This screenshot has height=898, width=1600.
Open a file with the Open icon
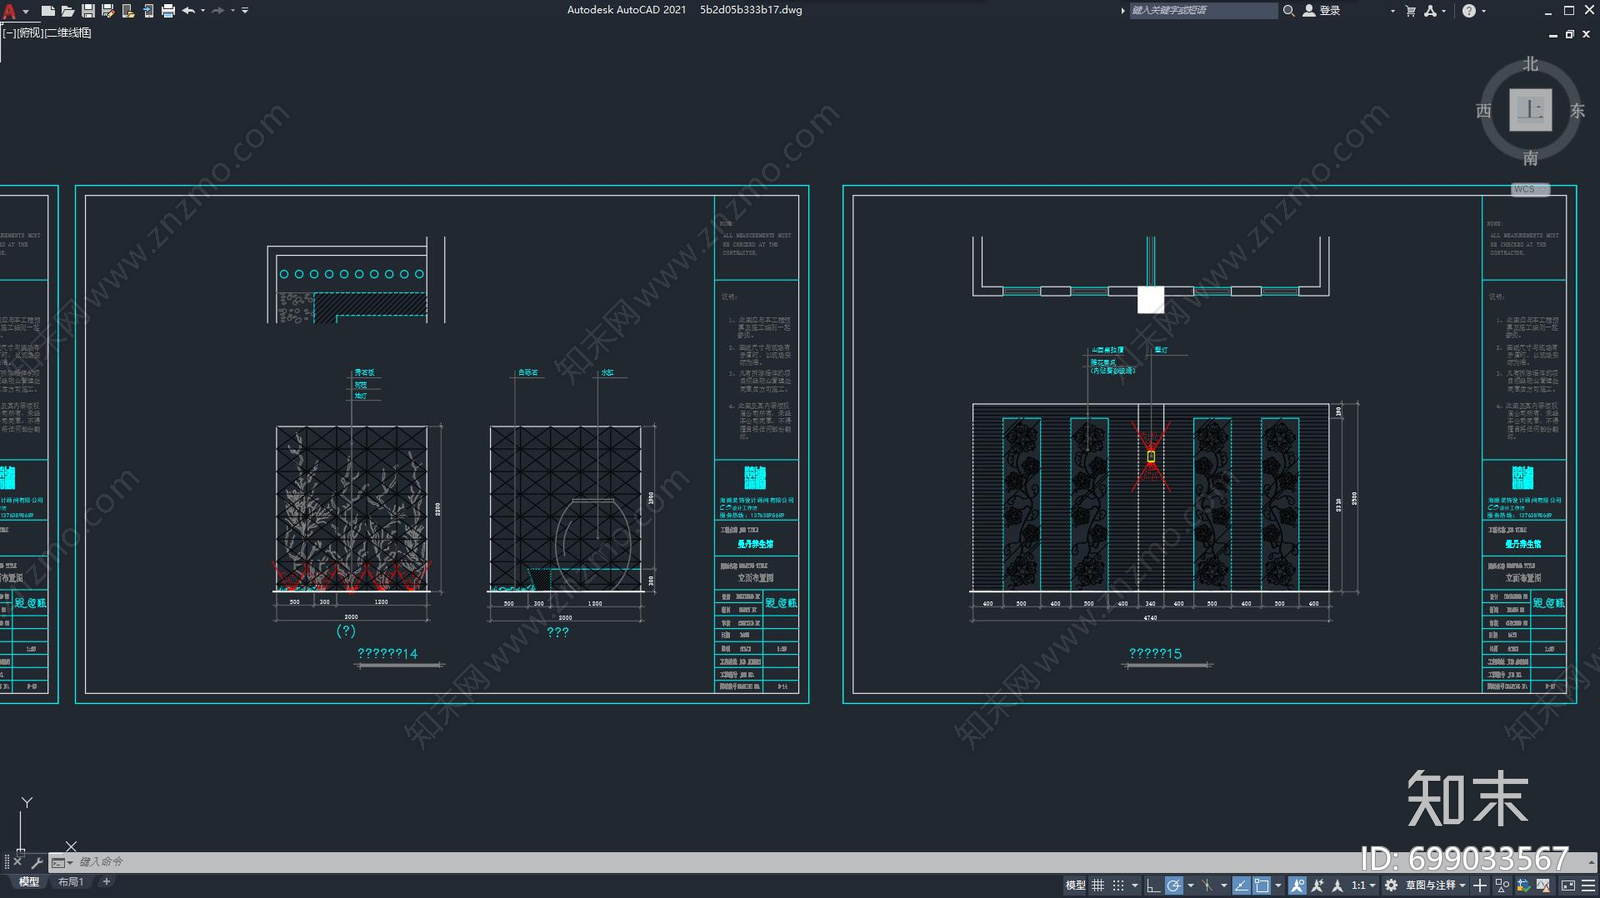click(x=67, y=10)
